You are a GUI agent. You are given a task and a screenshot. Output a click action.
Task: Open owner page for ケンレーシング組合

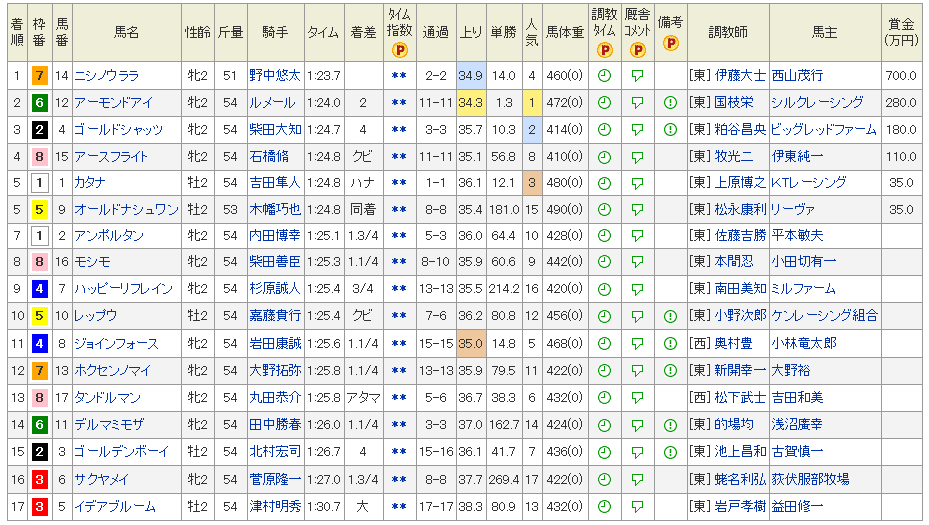point(824,316)
